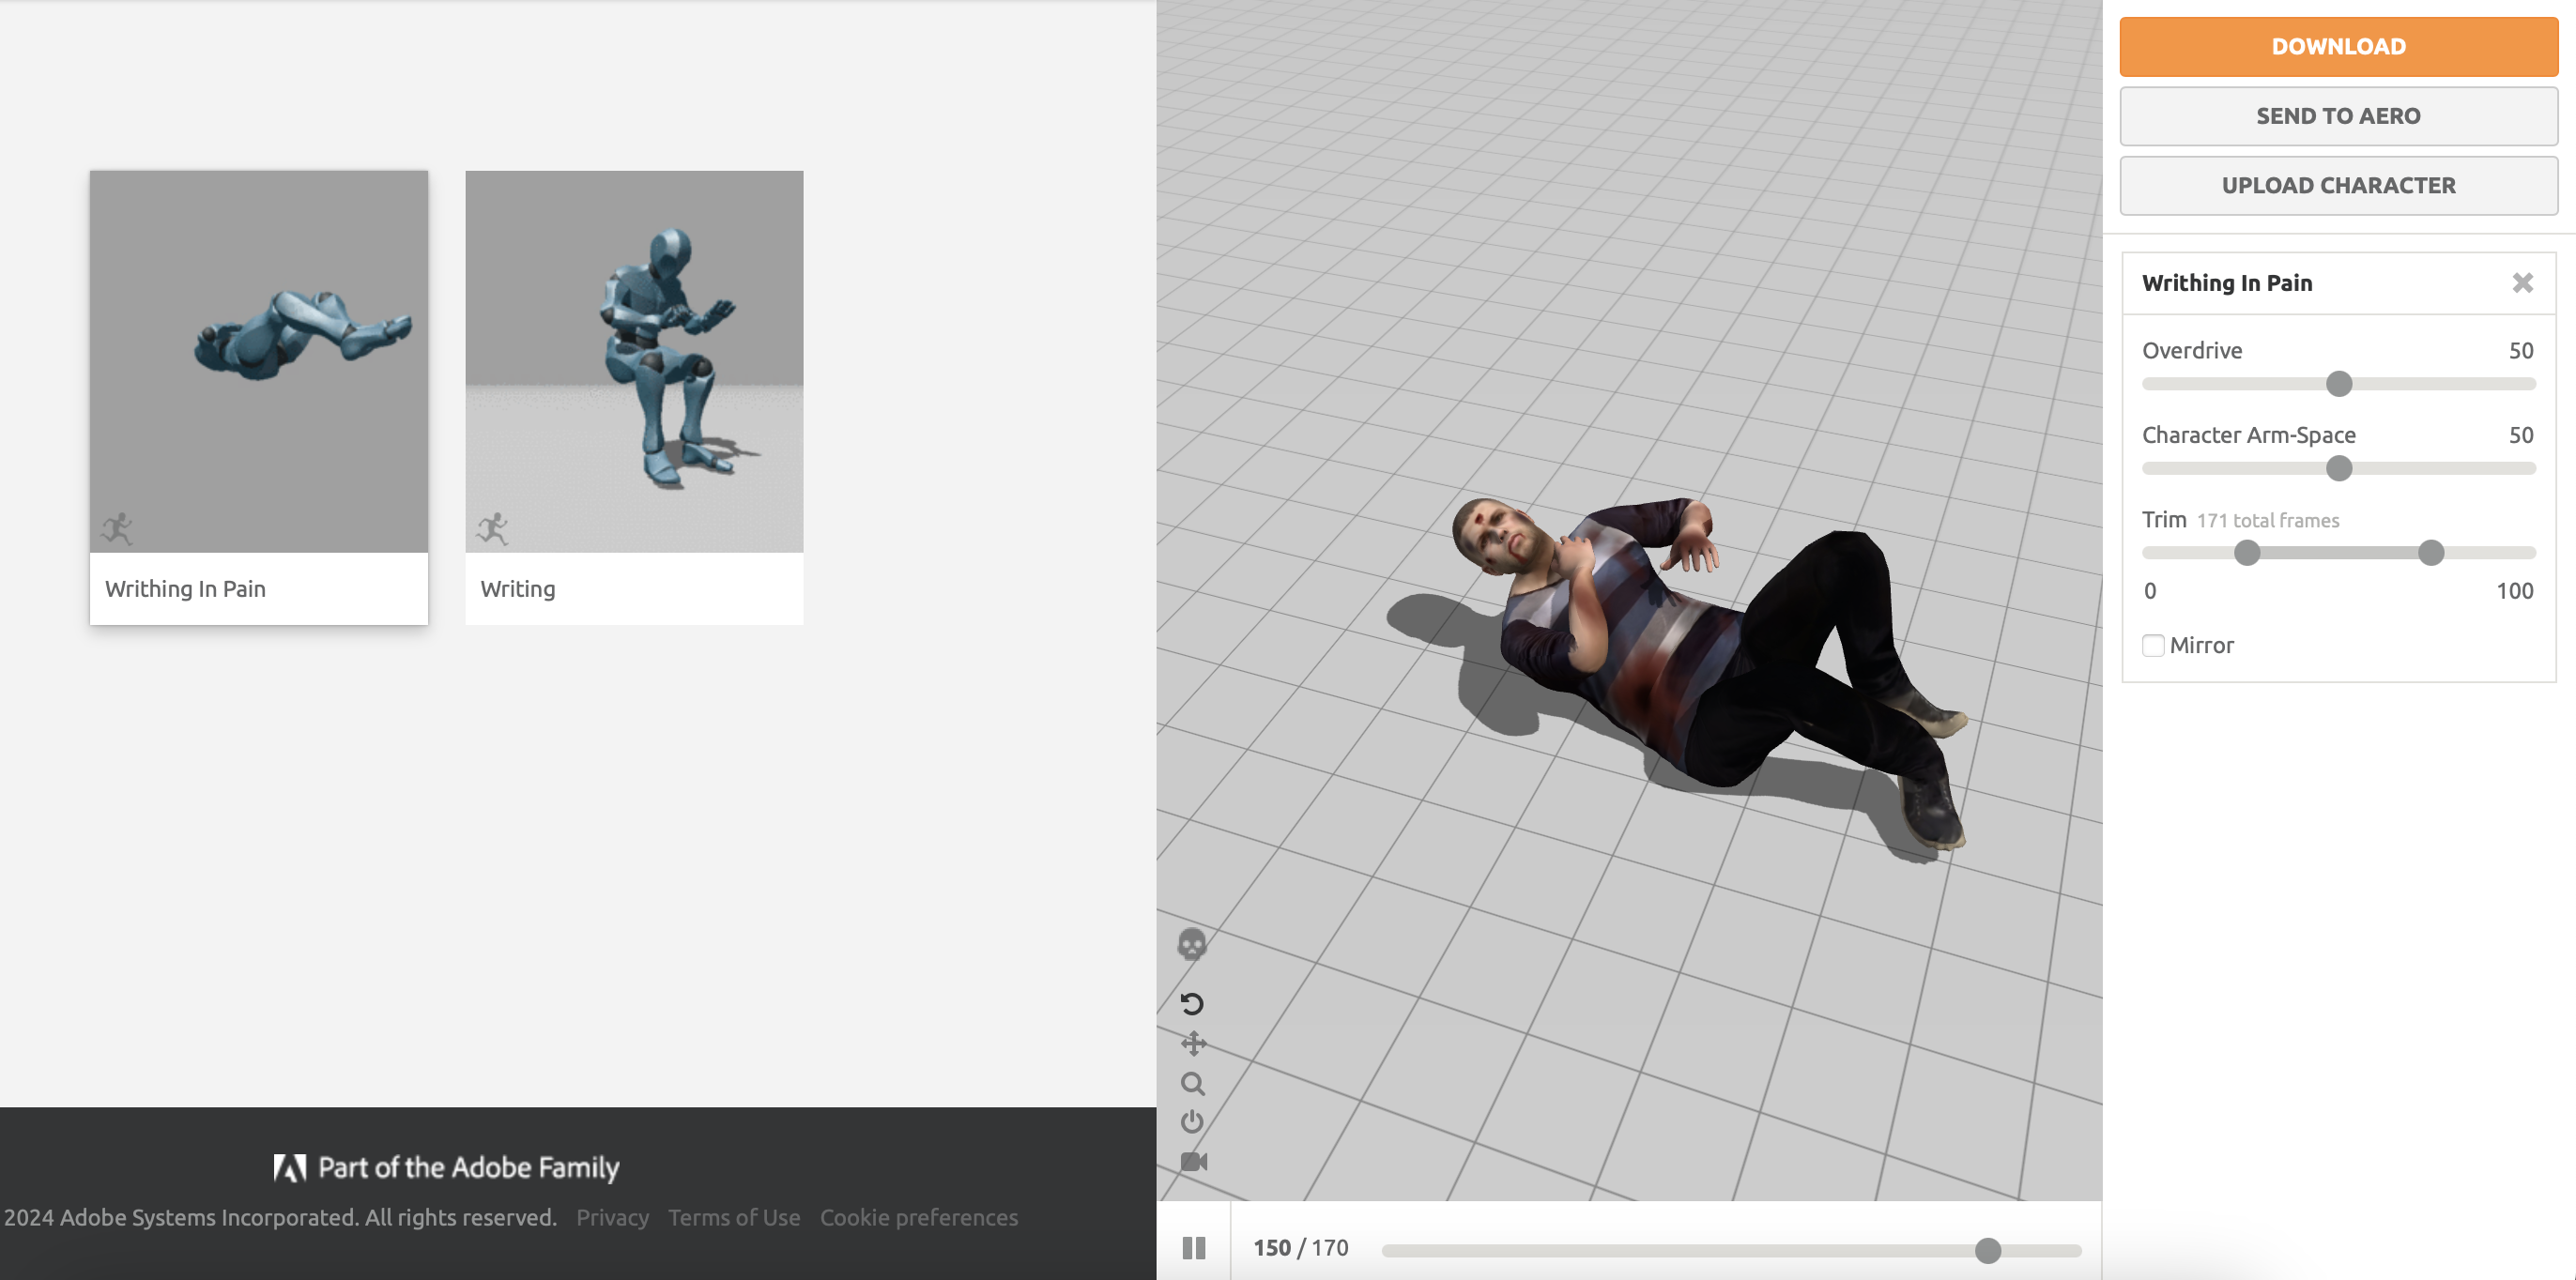Click the right Trim slider handle
The height and width of the screenshot is (1280, 2576).
2430,553
